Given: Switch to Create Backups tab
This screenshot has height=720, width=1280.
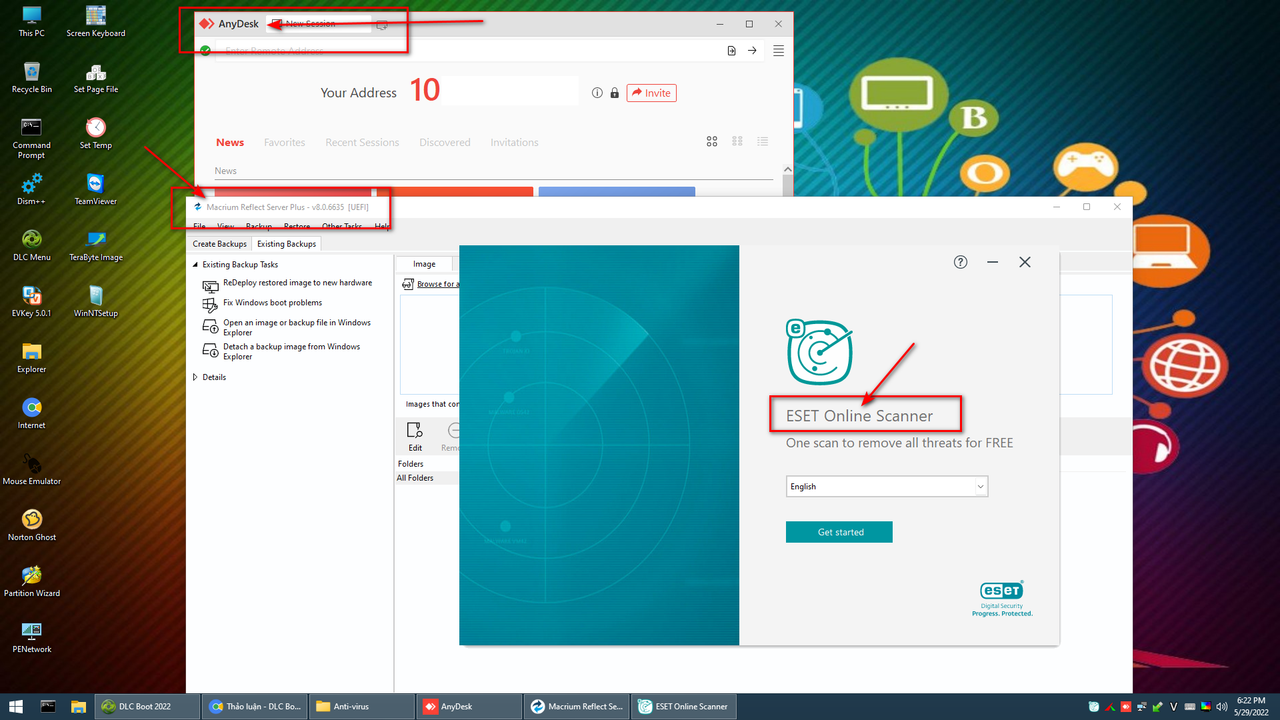Looking at the screenshot, I should point(220,244).
